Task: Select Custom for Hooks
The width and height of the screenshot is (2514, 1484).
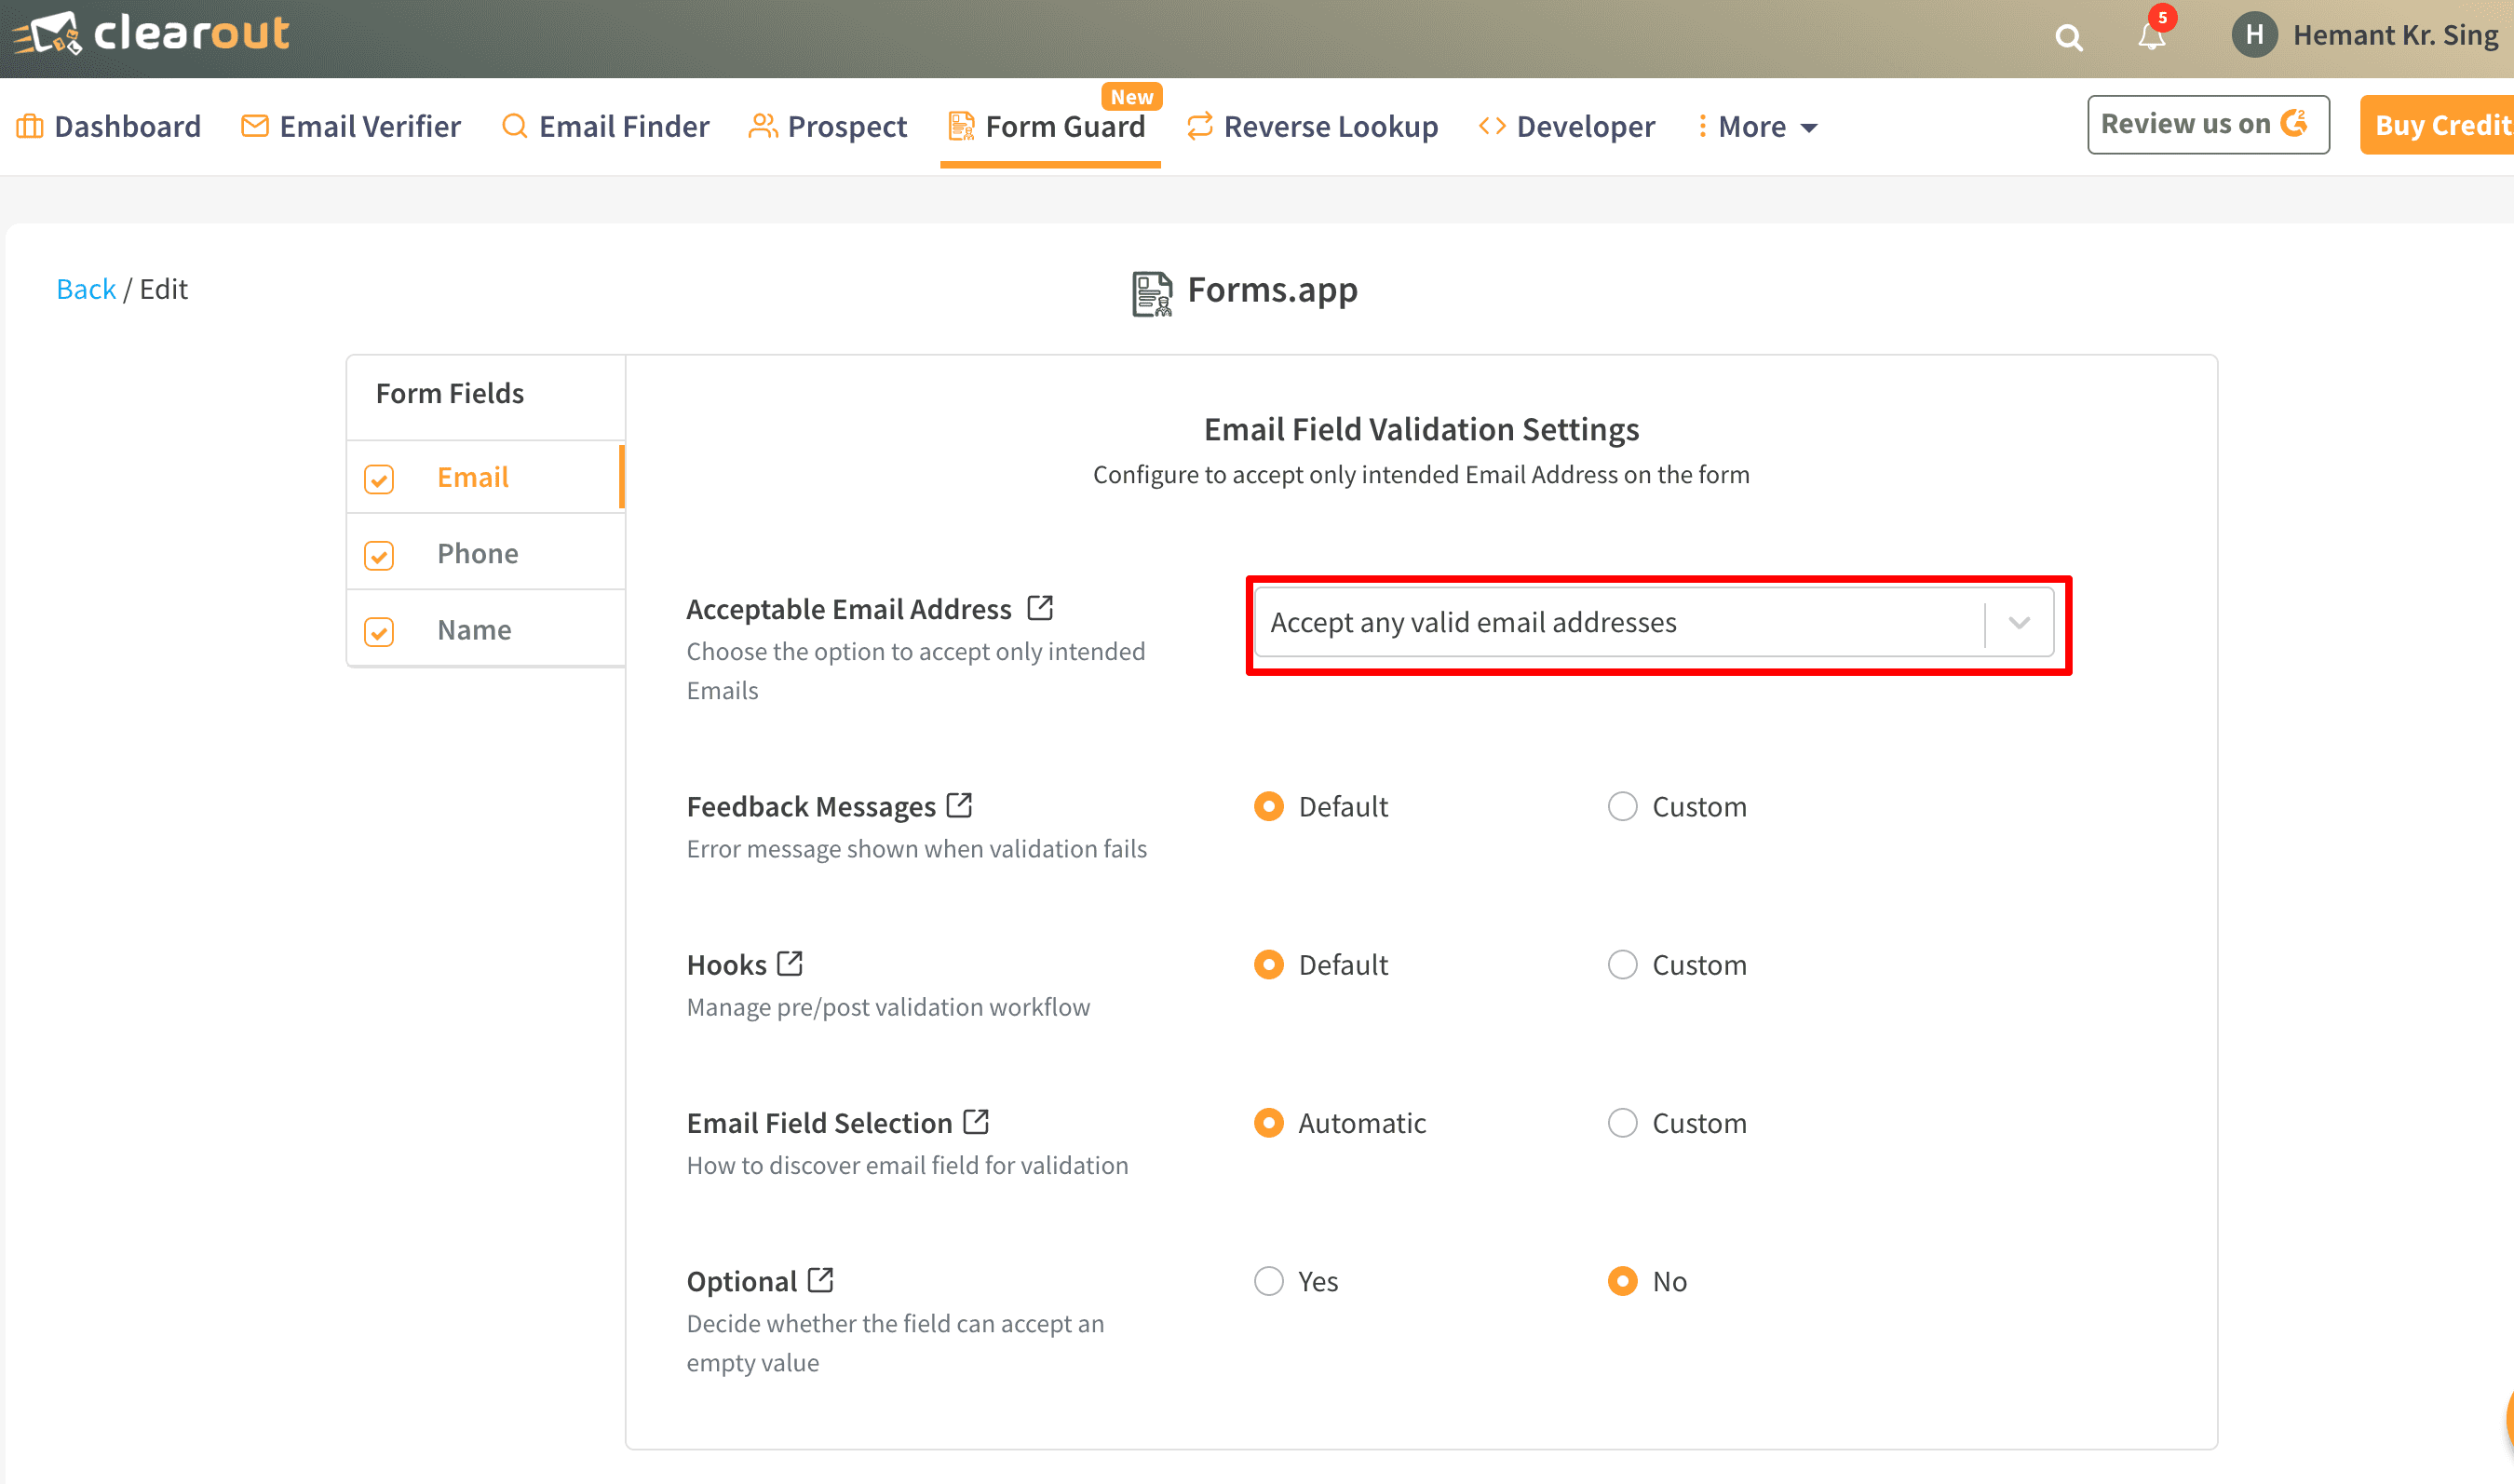Action: 1622,965
